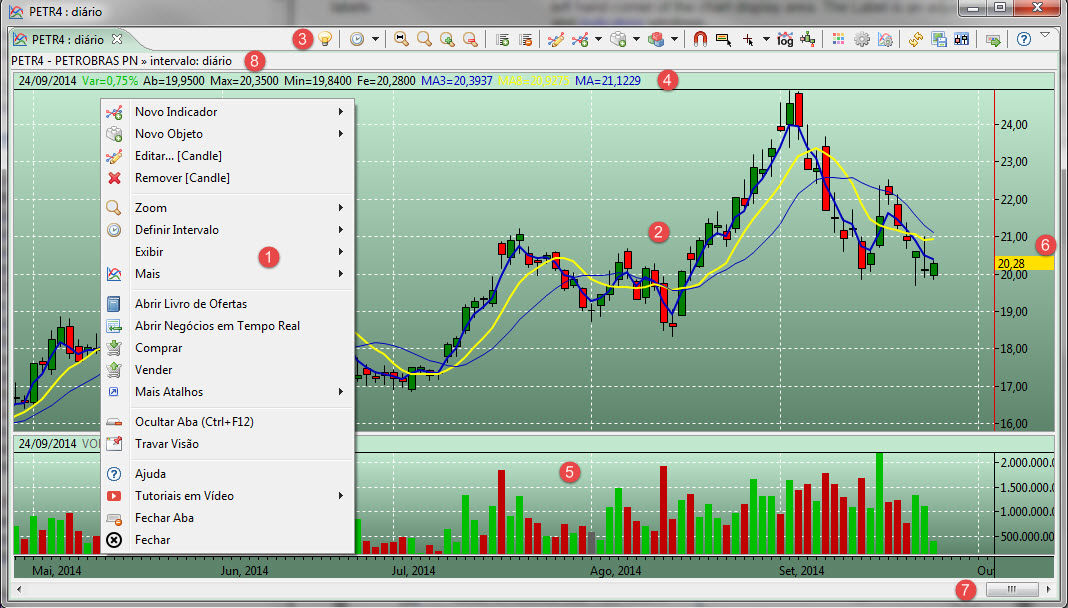This screenshot has width=1068, height=608.
Task: Click the blue candlestick panel icon
Action: coord(962,39)
